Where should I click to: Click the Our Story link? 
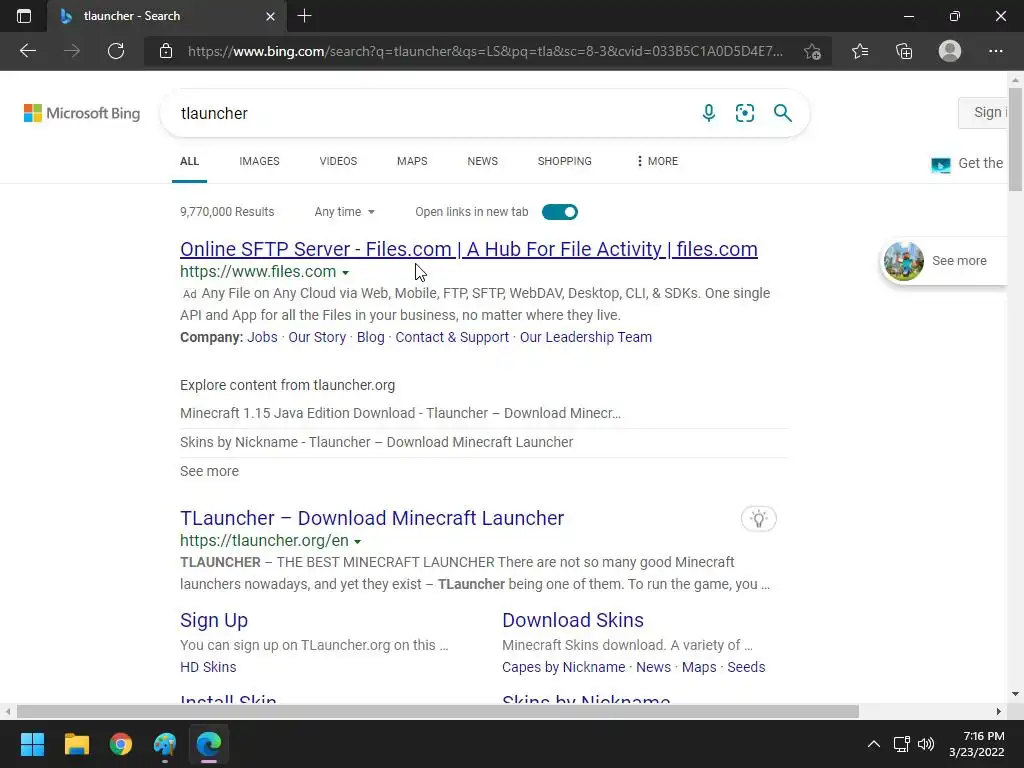[x=317, y=337]
